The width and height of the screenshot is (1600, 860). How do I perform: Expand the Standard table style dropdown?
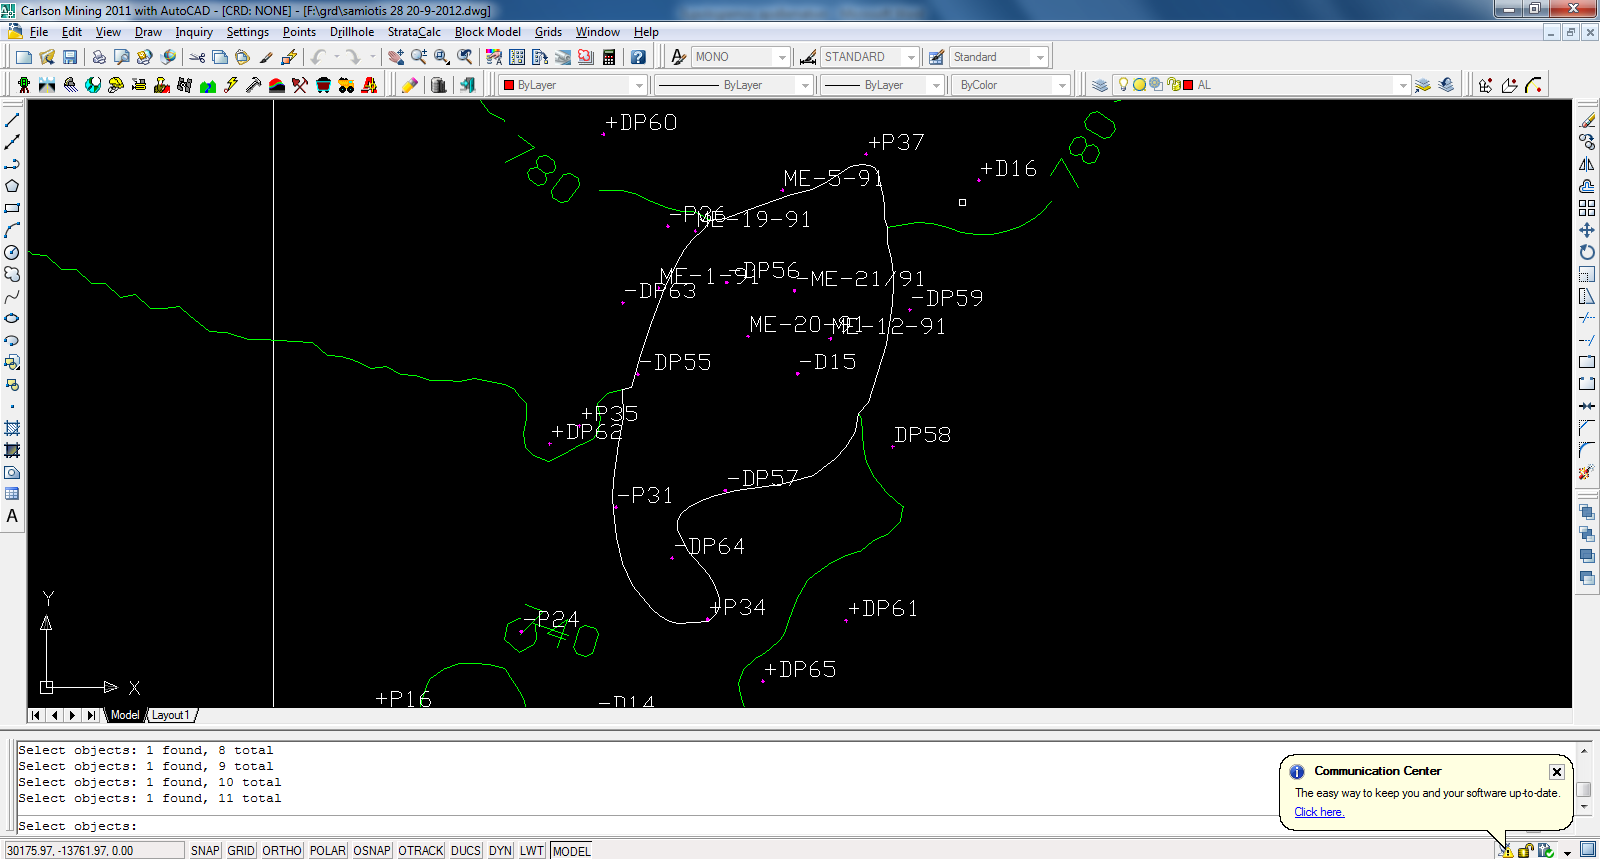point(1040,57)
